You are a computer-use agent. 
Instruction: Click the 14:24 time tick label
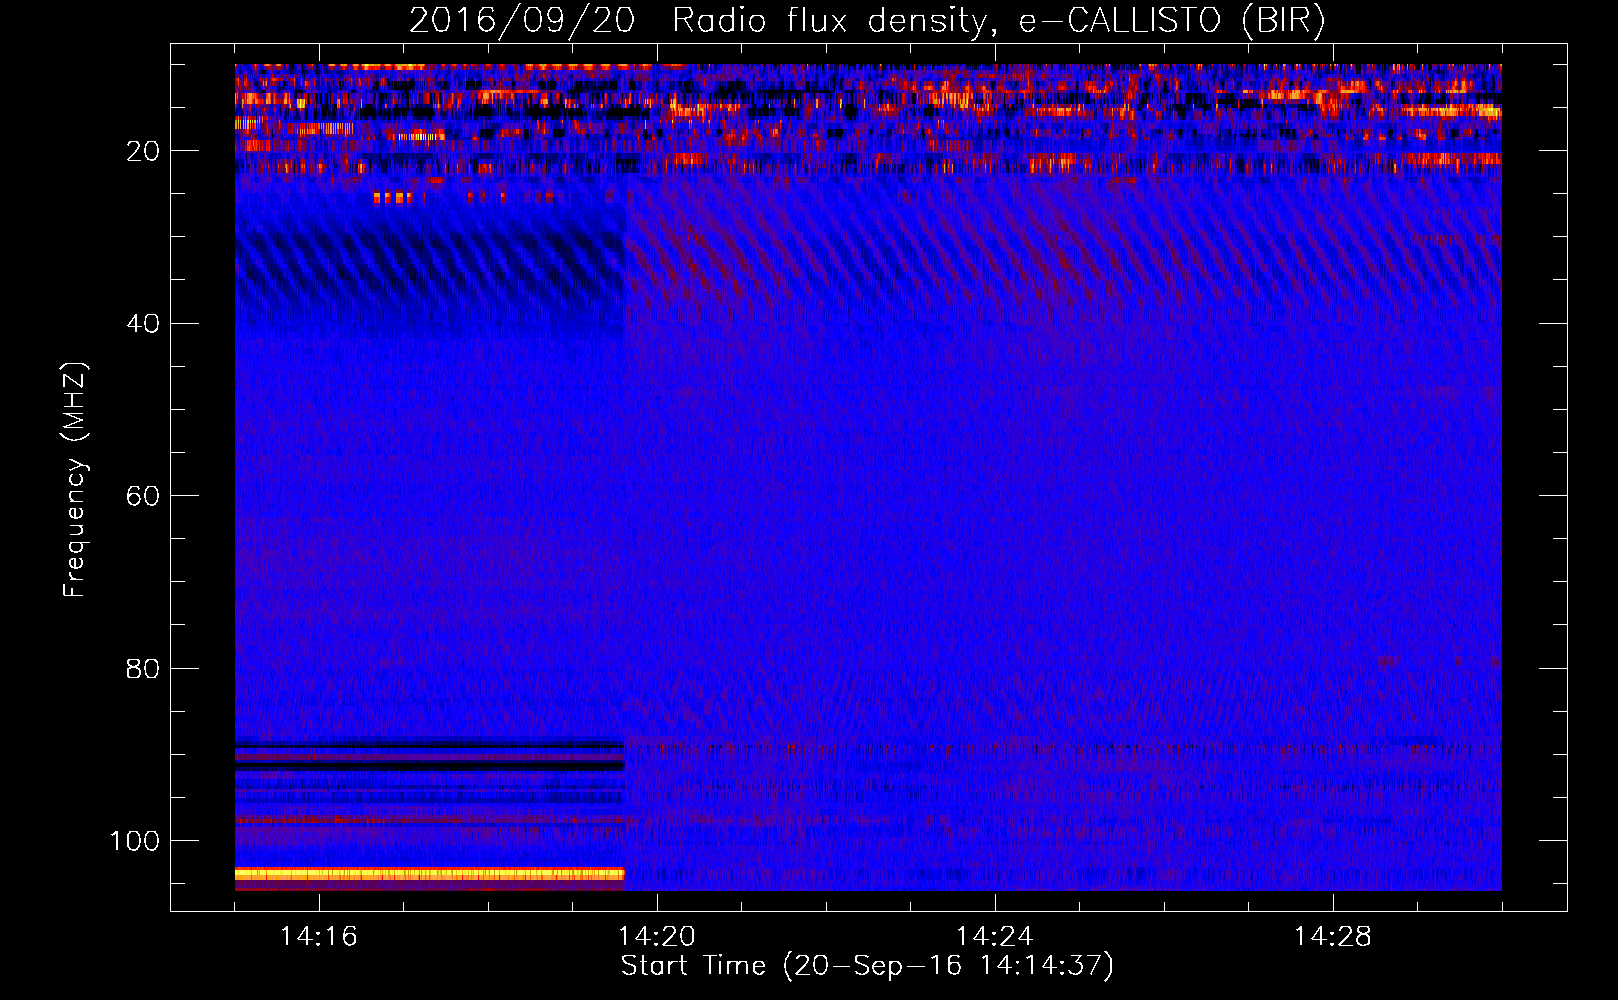pyautogui.click(x=995, y=937)
